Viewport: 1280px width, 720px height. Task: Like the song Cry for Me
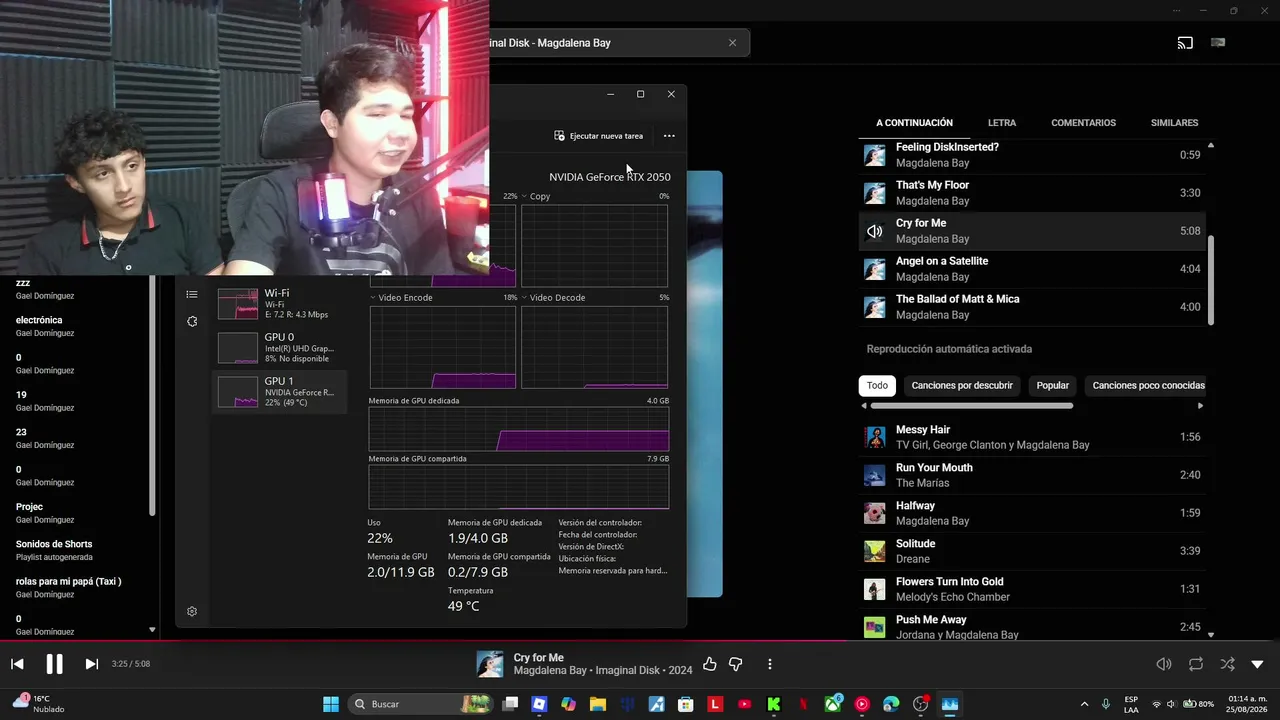tap(710, 664)
